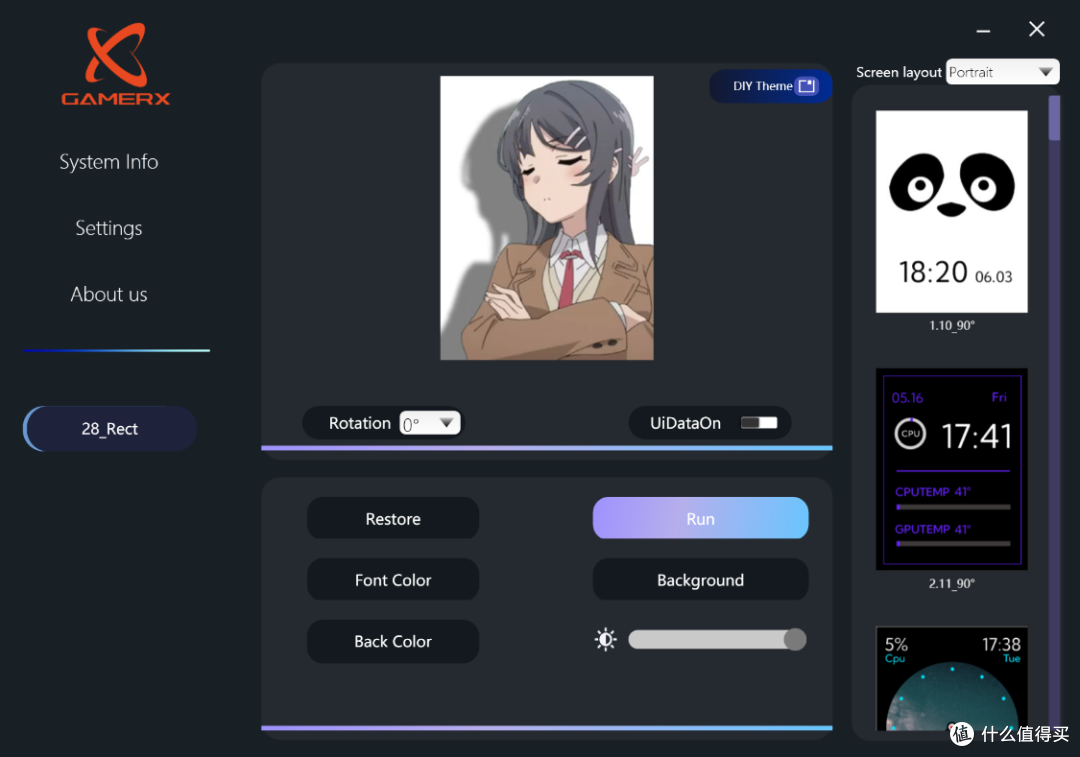1080x757 pixels.
Task: Open DIY Theme editor
Action: [771, 86]
